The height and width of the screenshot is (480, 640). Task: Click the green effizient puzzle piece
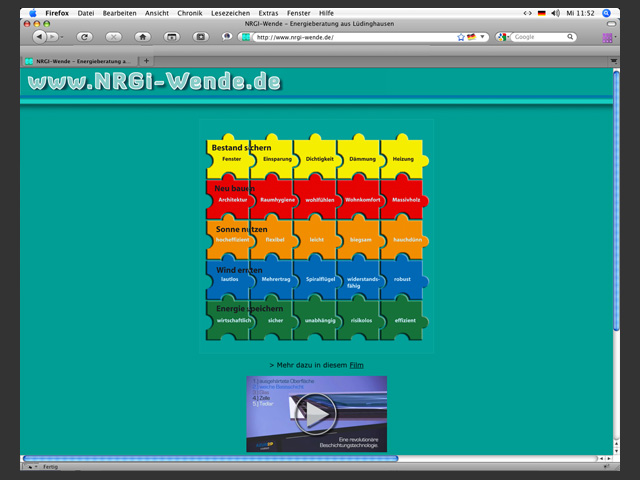tap(405, 321)
